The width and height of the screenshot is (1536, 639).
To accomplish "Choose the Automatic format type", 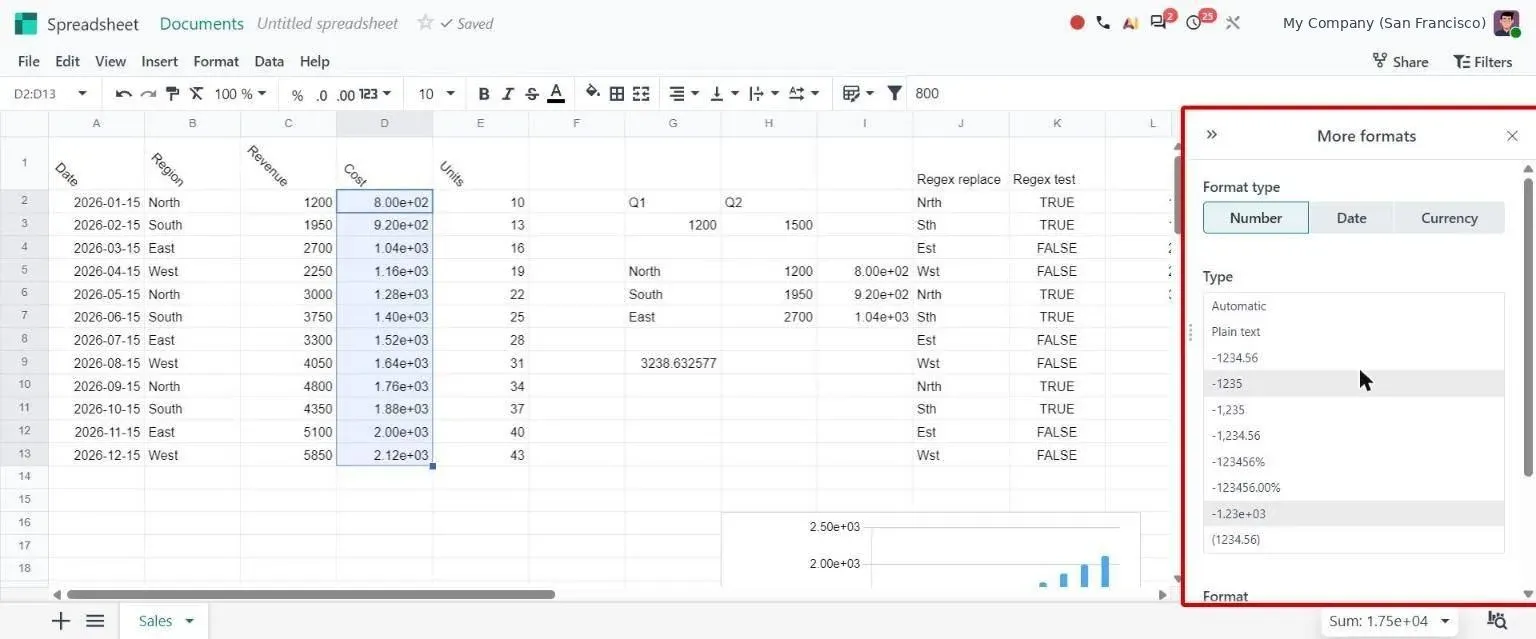I will tap(1354, 306).
